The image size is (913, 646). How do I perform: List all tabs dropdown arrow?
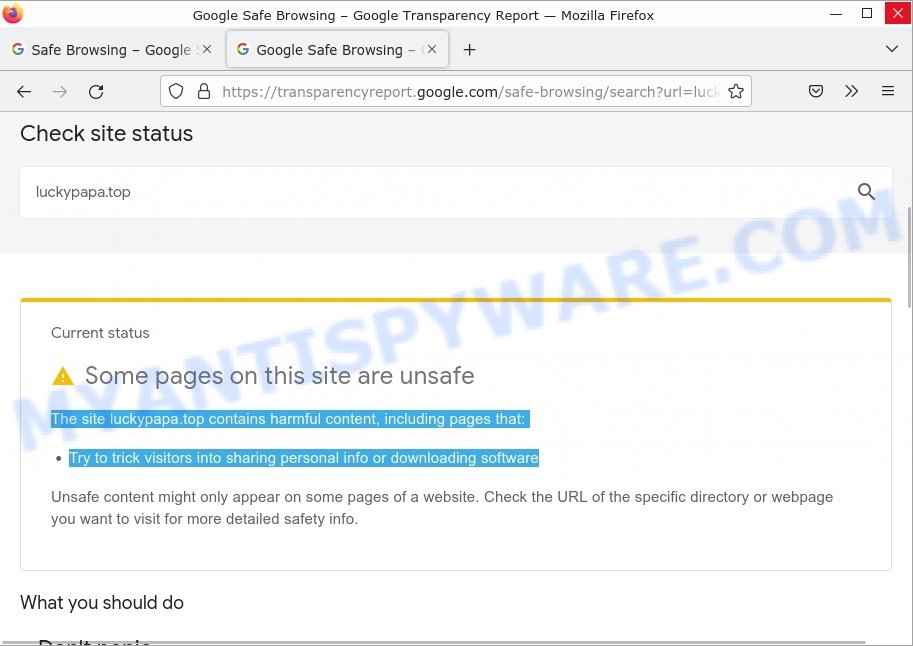891,49
